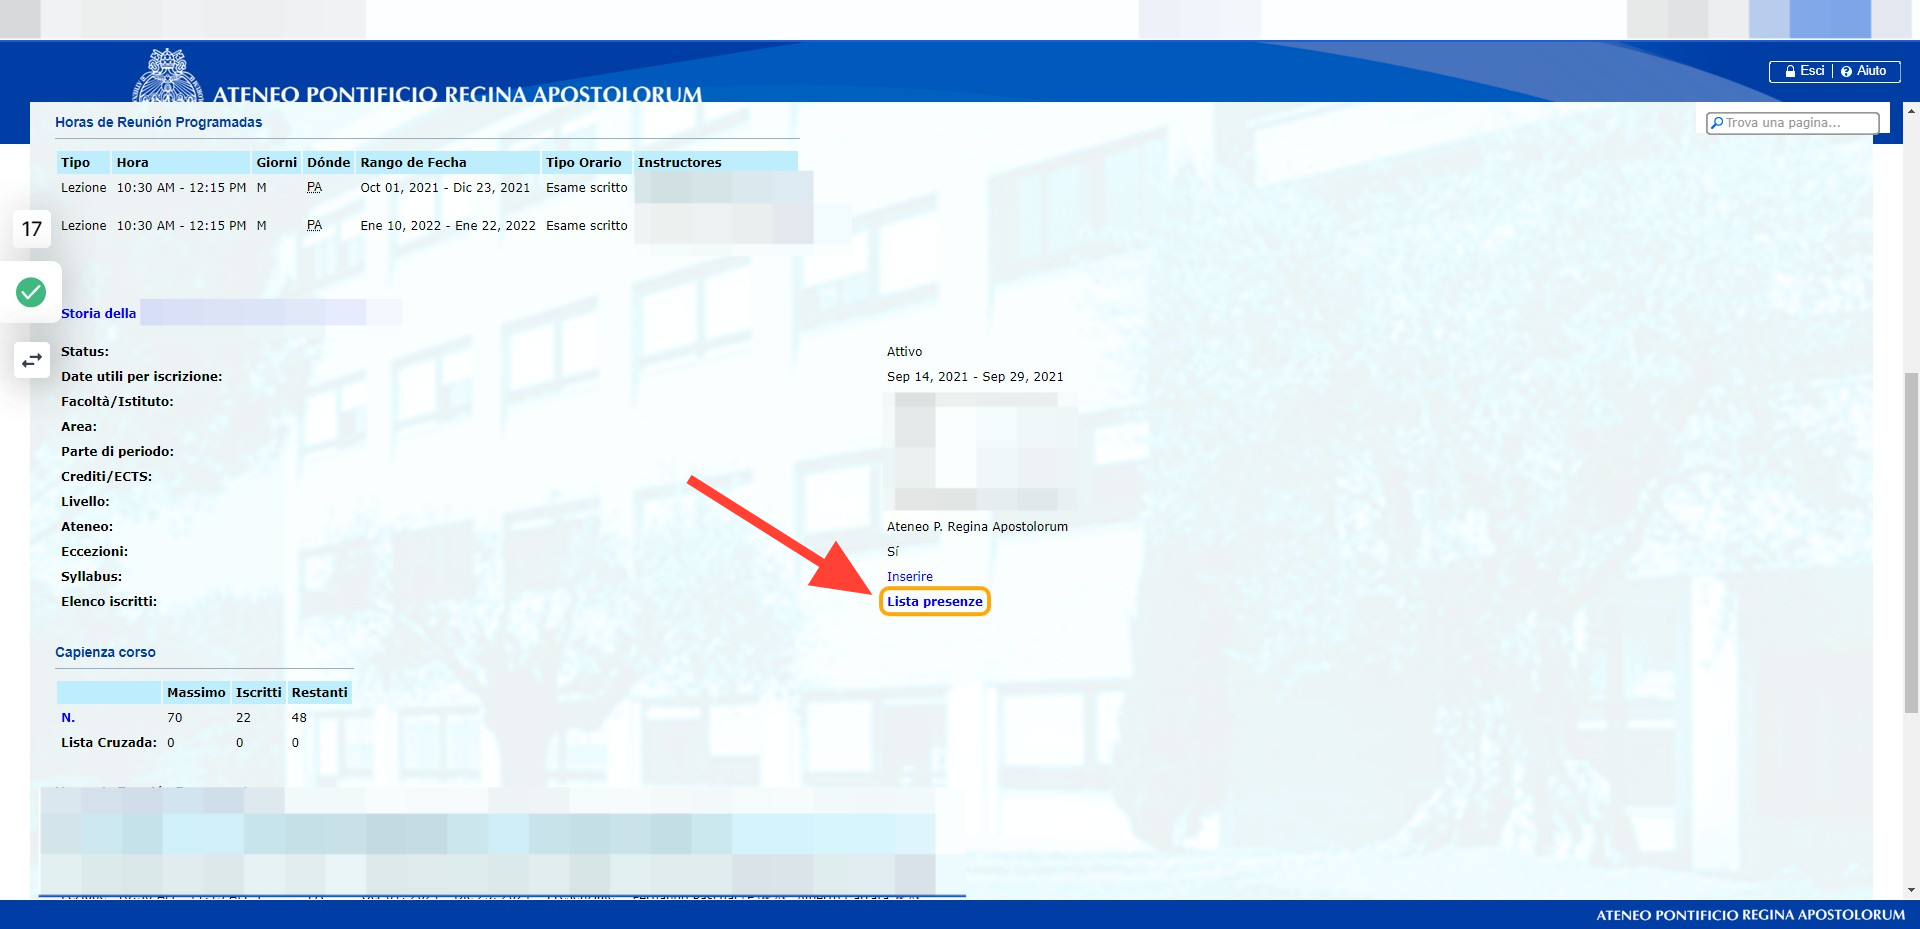Click the Rango de Fecha column header

448,162
